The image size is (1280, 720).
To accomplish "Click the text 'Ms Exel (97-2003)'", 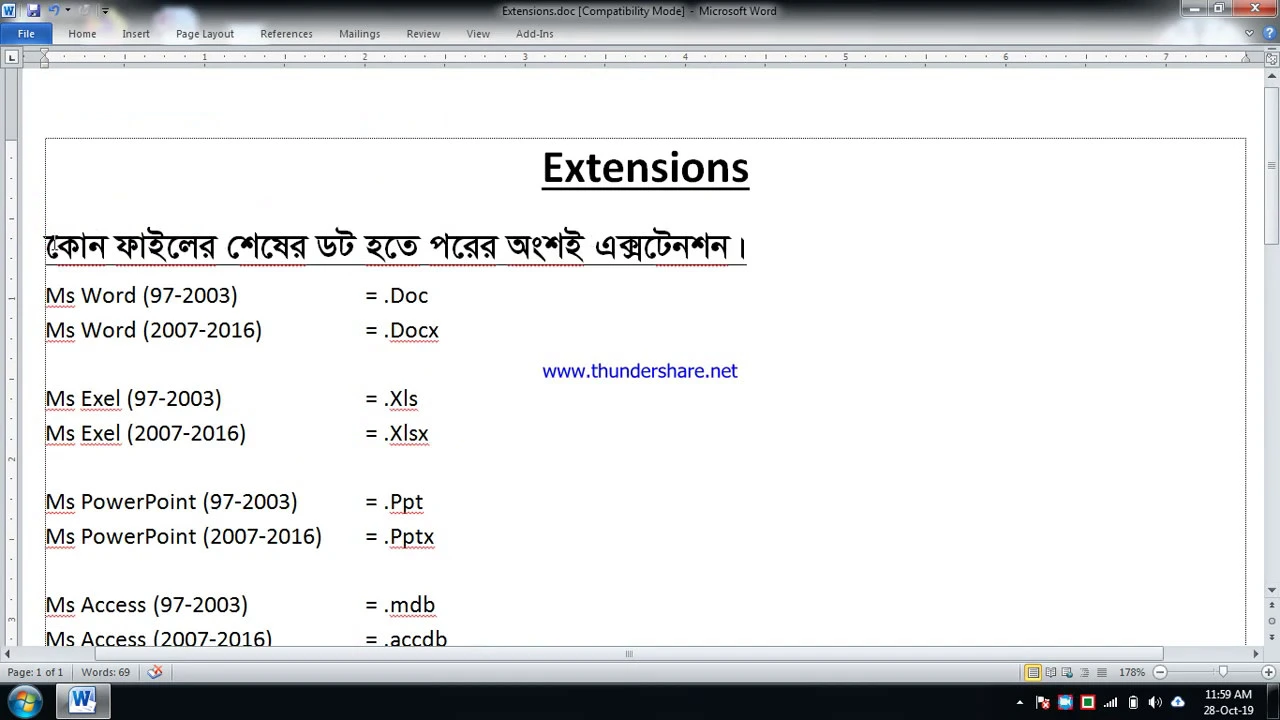I will coord(133,399).
